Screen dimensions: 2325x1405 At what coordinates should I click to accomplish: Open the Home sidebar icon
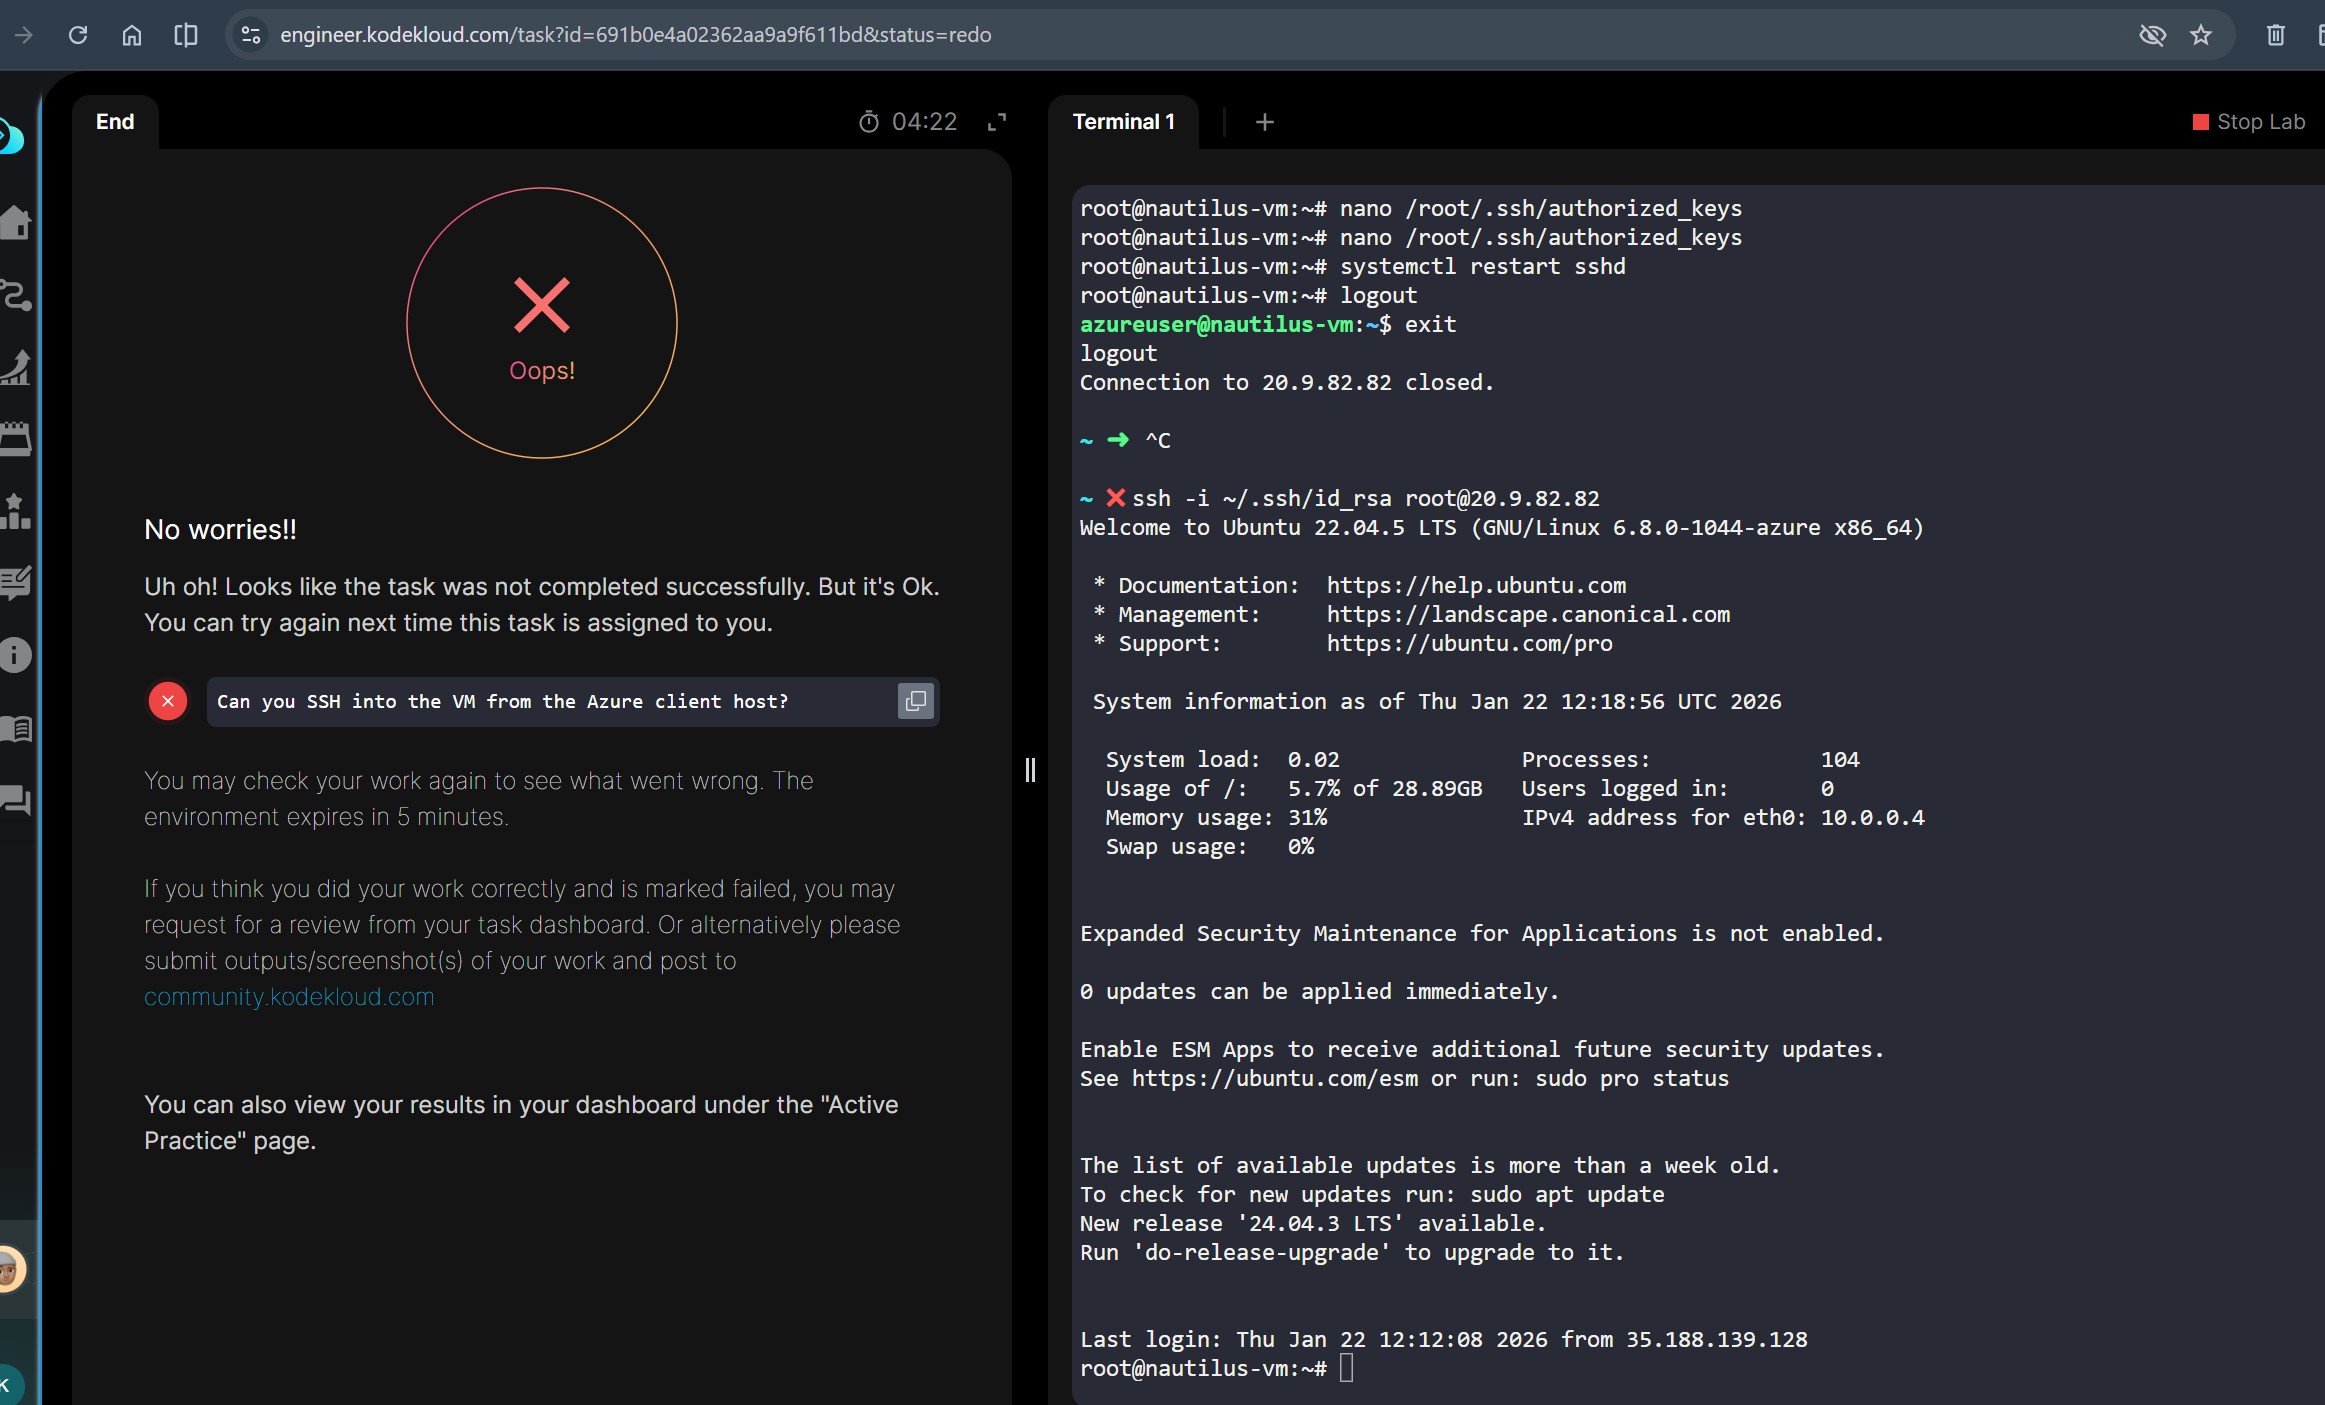click(15, 222)
